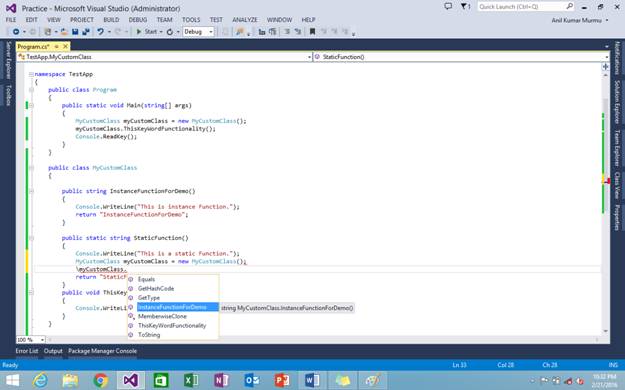Screen dimensions: 625x390
Task: Switch to the Output tab
Action: coord(53,351)
